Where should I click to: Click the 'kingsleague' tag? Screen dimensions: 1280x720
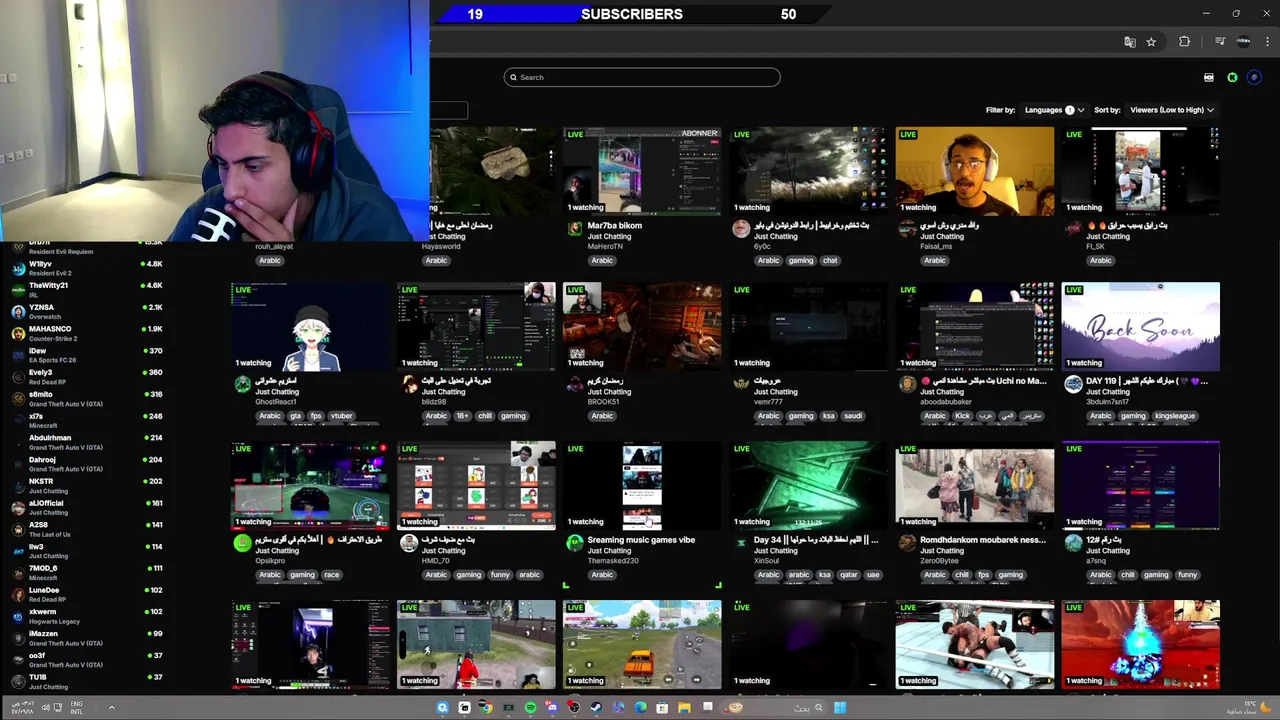pyautogui.click(x=1174, y=416)
